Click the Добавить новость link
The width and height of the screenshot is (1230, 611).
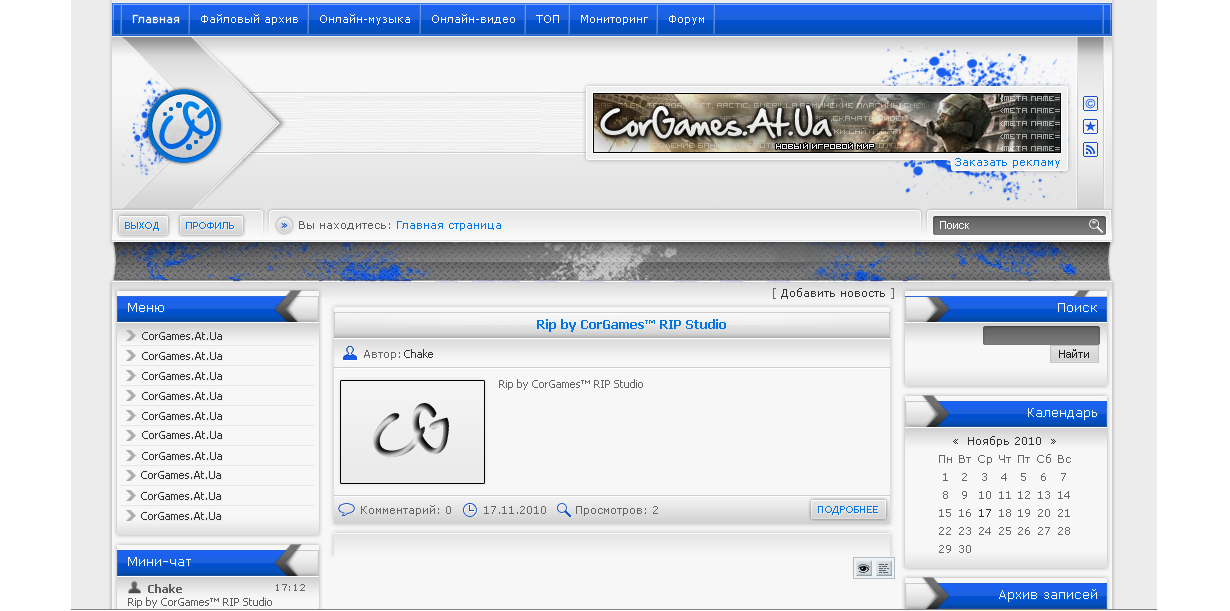tap(833, 293)
